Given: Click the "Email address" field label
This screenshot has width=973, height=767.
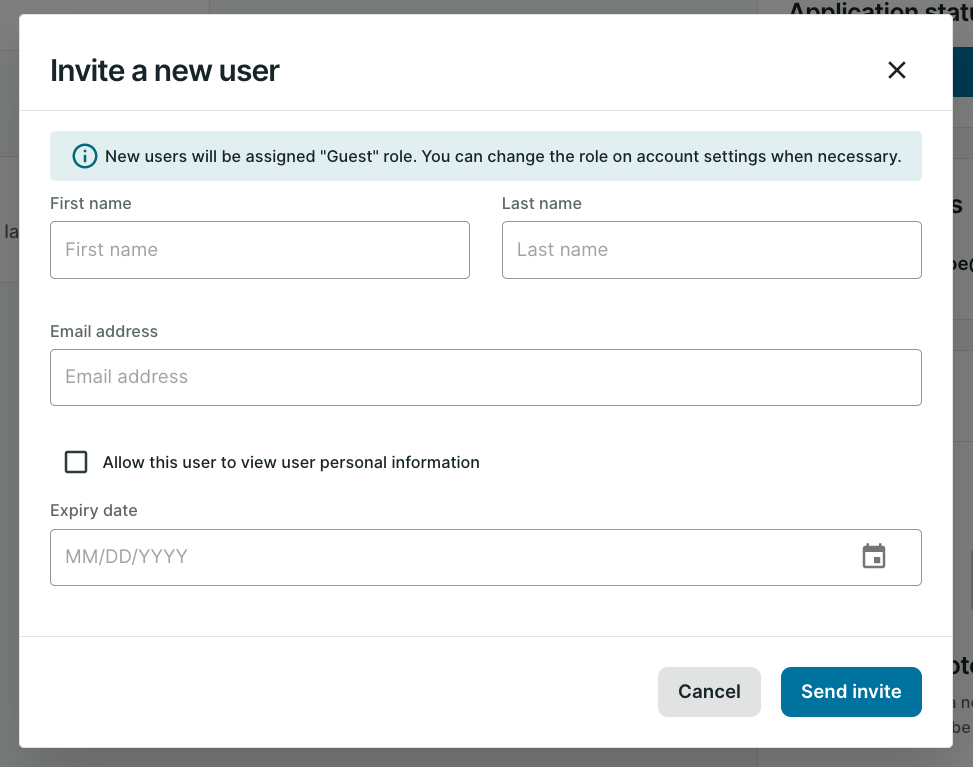Looking at the screenshot, I should coord(104,331).
